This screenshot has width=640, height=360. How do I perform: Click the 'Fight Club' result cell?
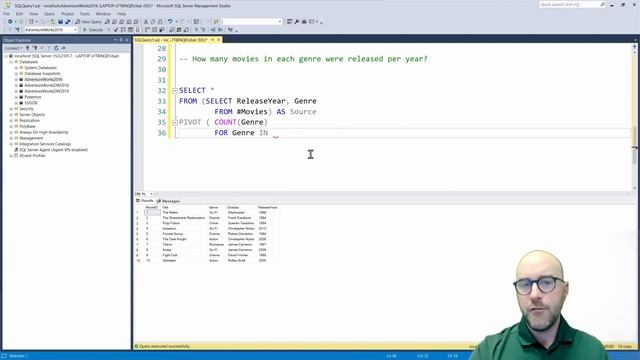point(184,255)
